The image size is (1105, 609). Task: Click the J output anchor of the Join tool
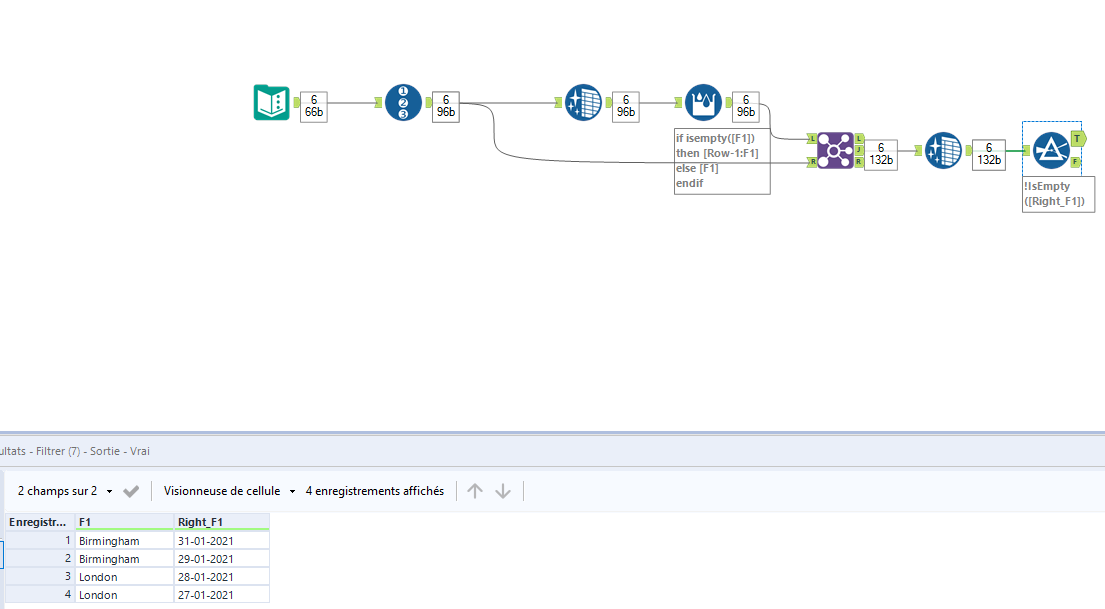(x=857, y=151)
